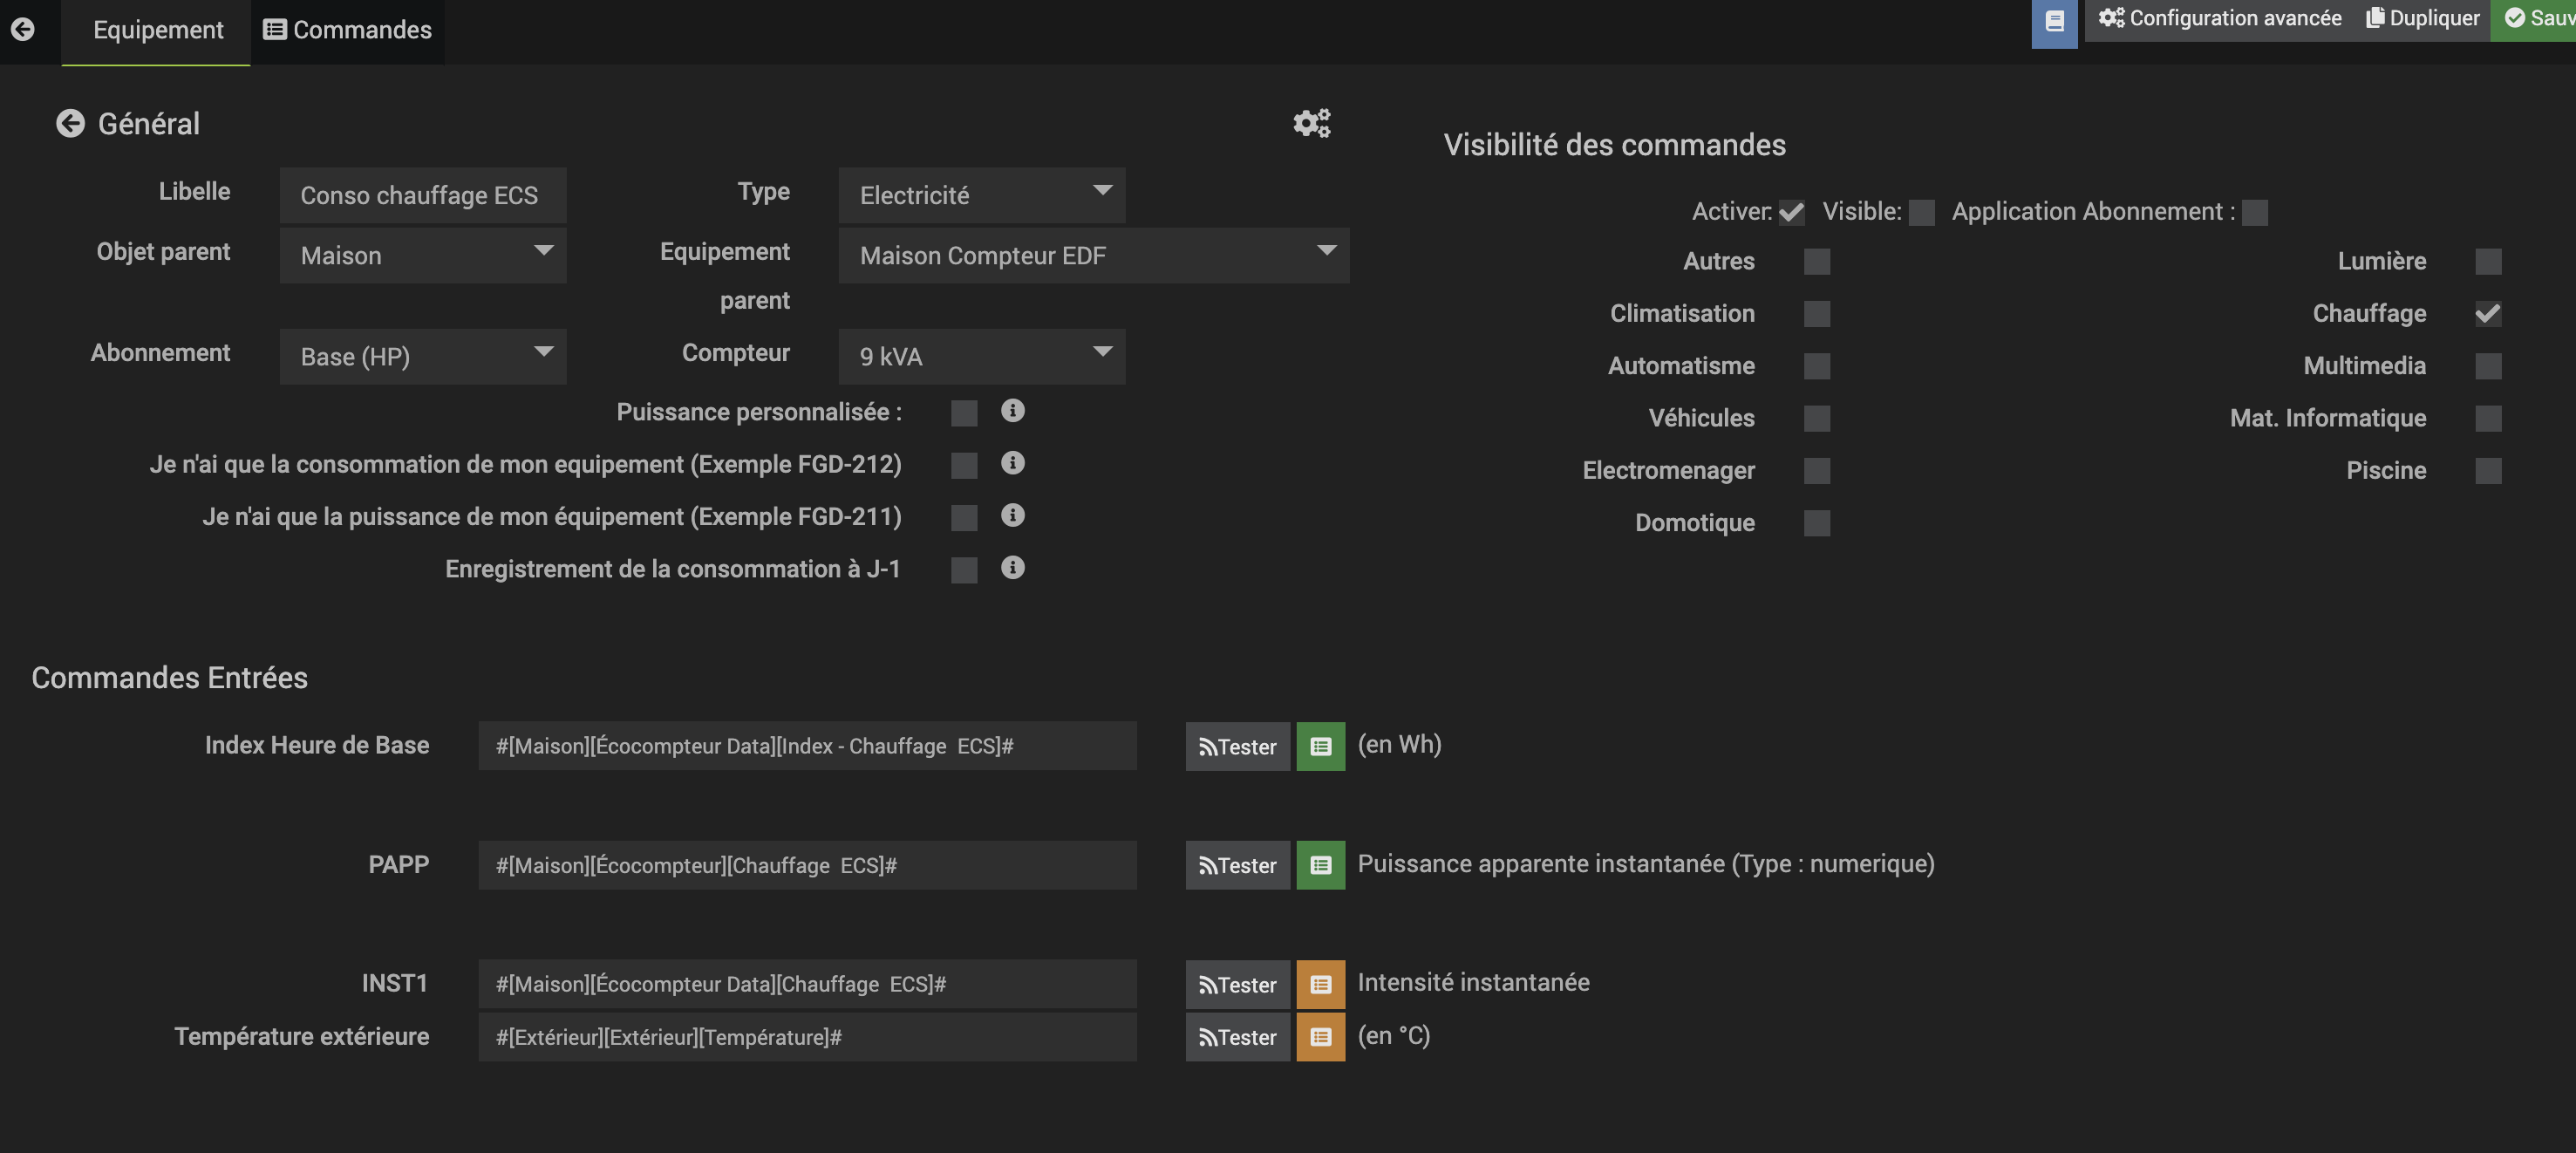This screenshot has height=1153, width=2576.
Task: Check the Piscine checkbox
Action: [x=2488, y=470]
